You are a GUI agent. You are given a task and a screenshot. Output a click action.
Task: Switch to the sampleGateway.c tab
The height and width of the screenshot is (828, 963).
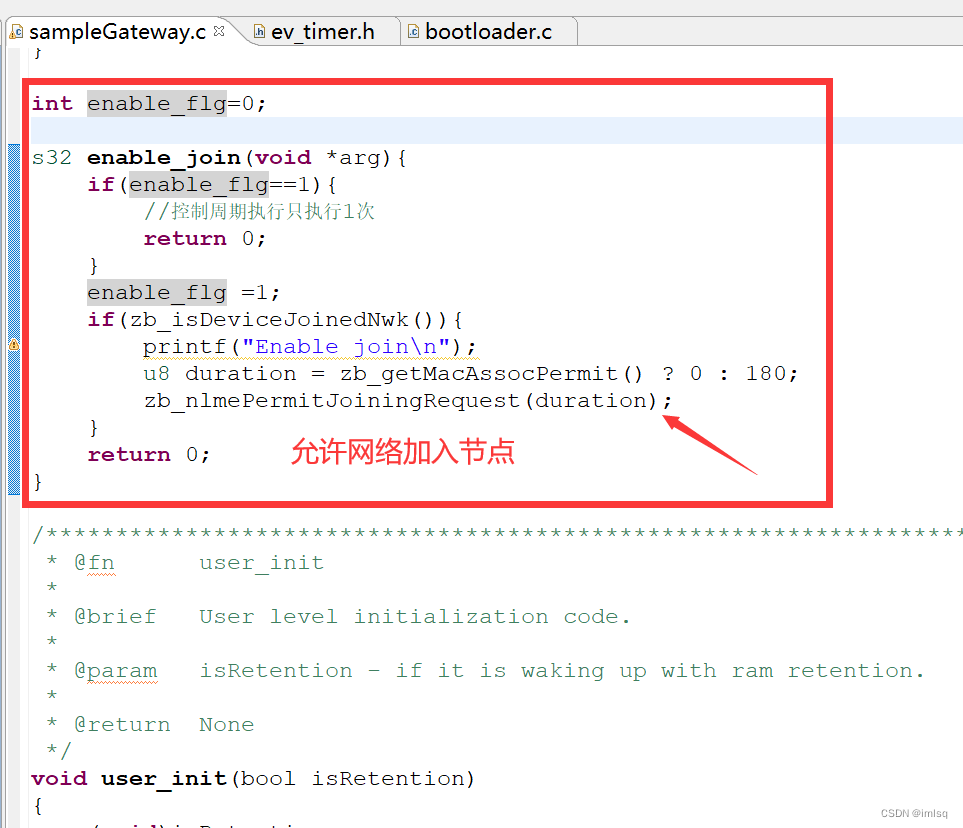click(117, 31)
